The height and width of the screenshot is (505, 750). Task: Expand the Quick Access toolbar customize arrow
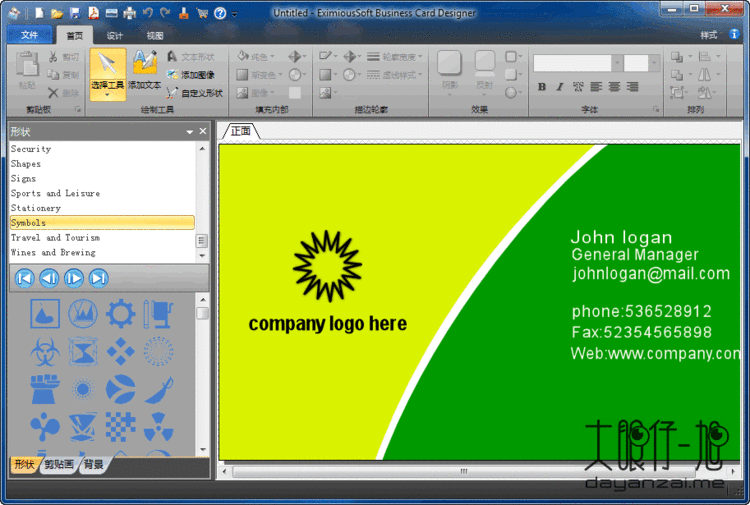pos(234,14)
